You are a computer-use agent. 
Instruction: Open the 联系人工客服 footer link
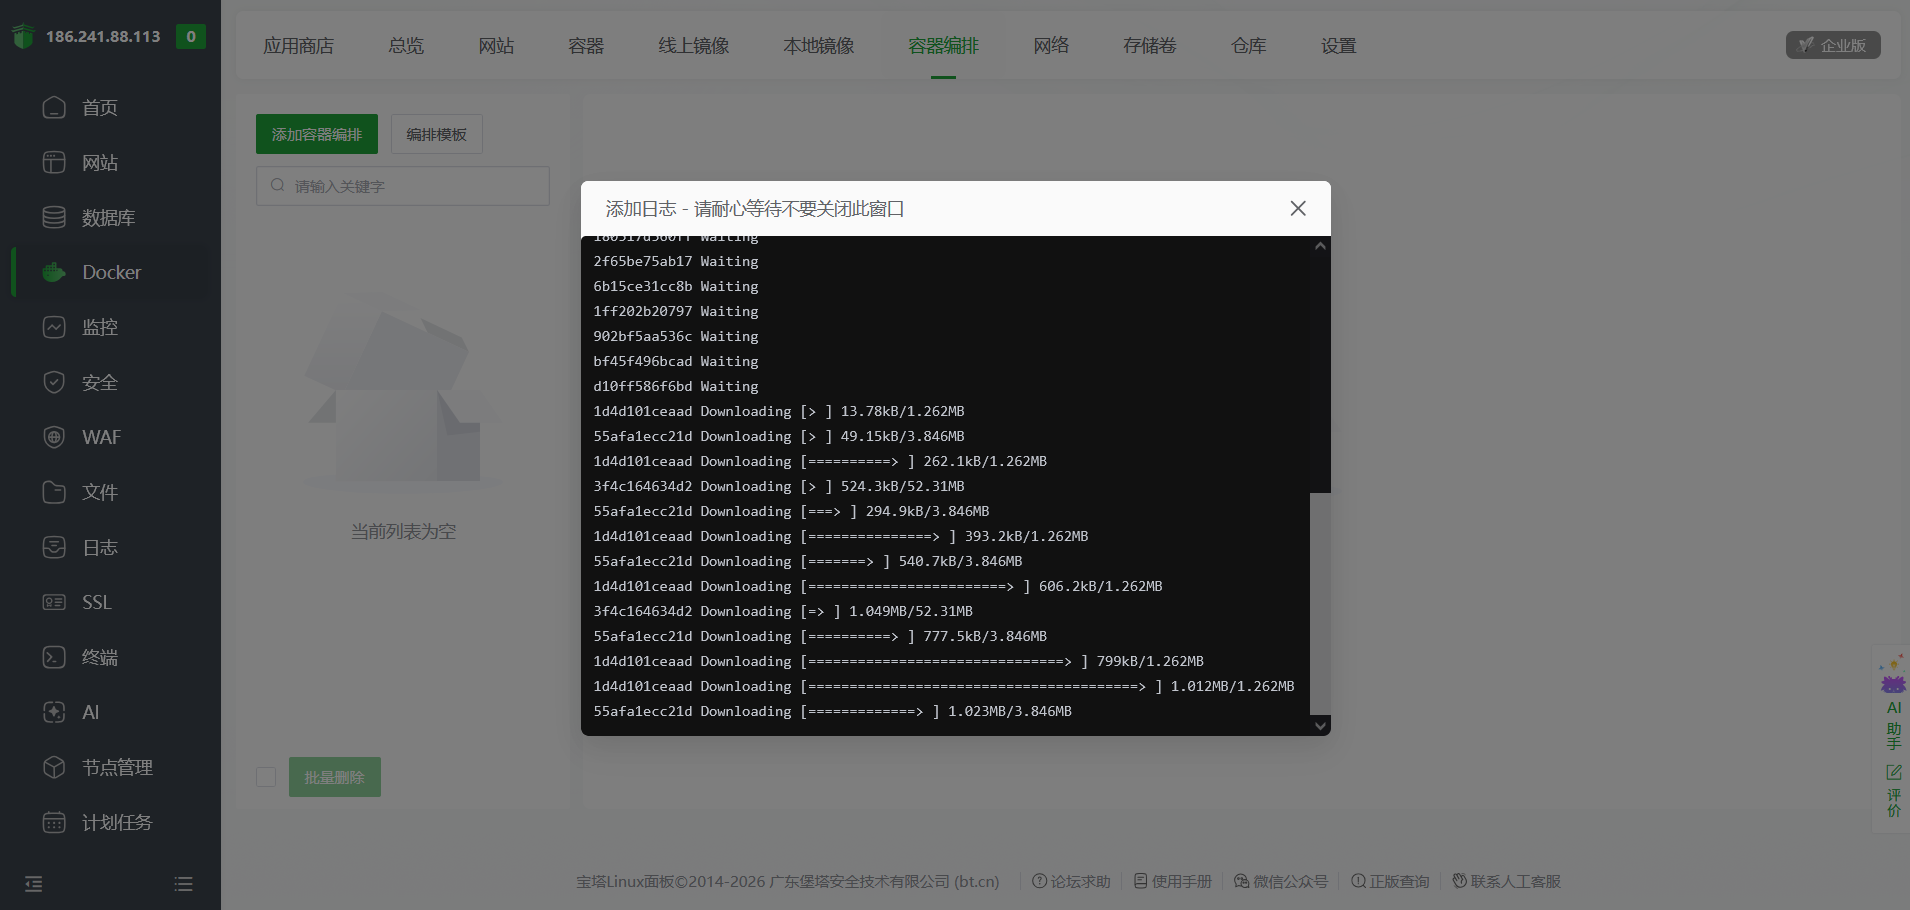point(1507,881)
